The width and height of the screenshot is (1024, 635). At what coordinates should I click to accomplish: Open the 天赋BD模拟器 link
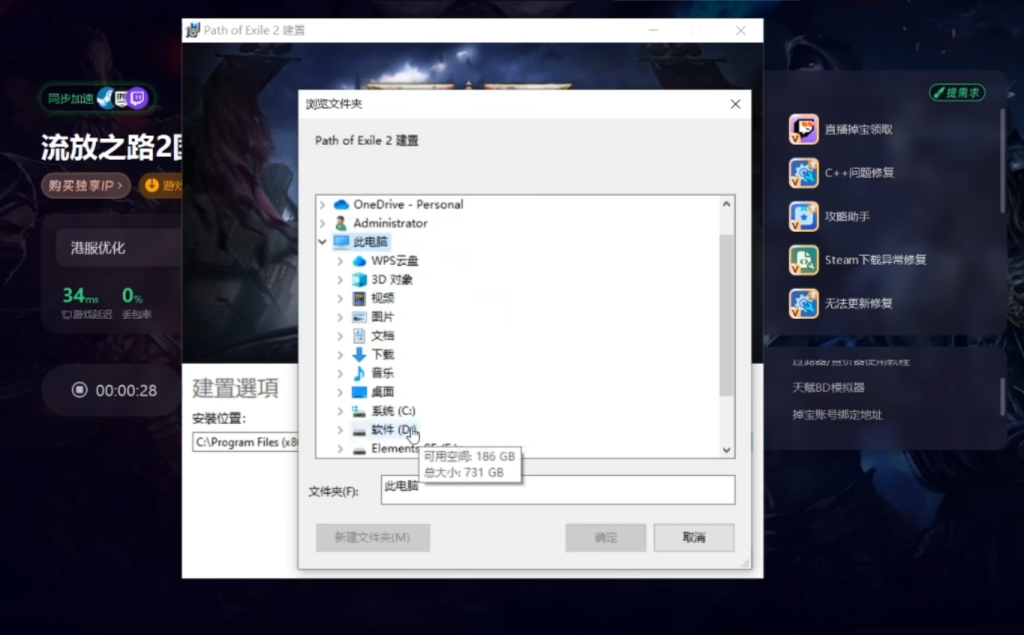pos(828,387)
